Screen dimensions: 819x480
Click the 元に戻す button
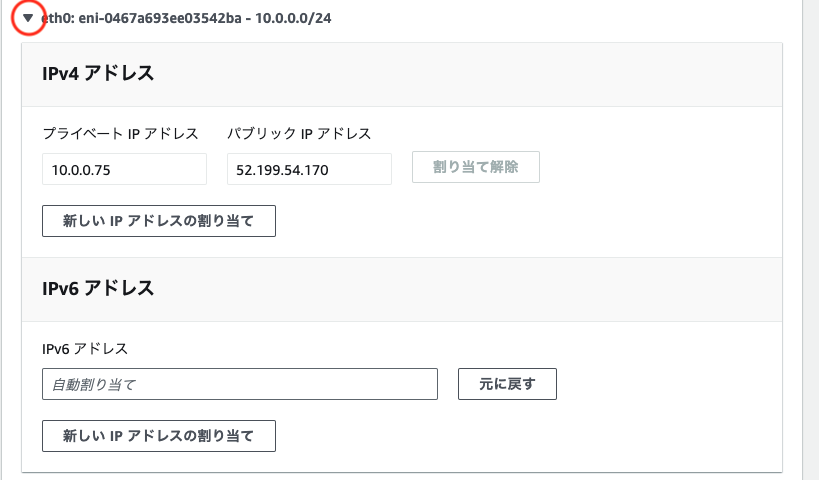507,384
